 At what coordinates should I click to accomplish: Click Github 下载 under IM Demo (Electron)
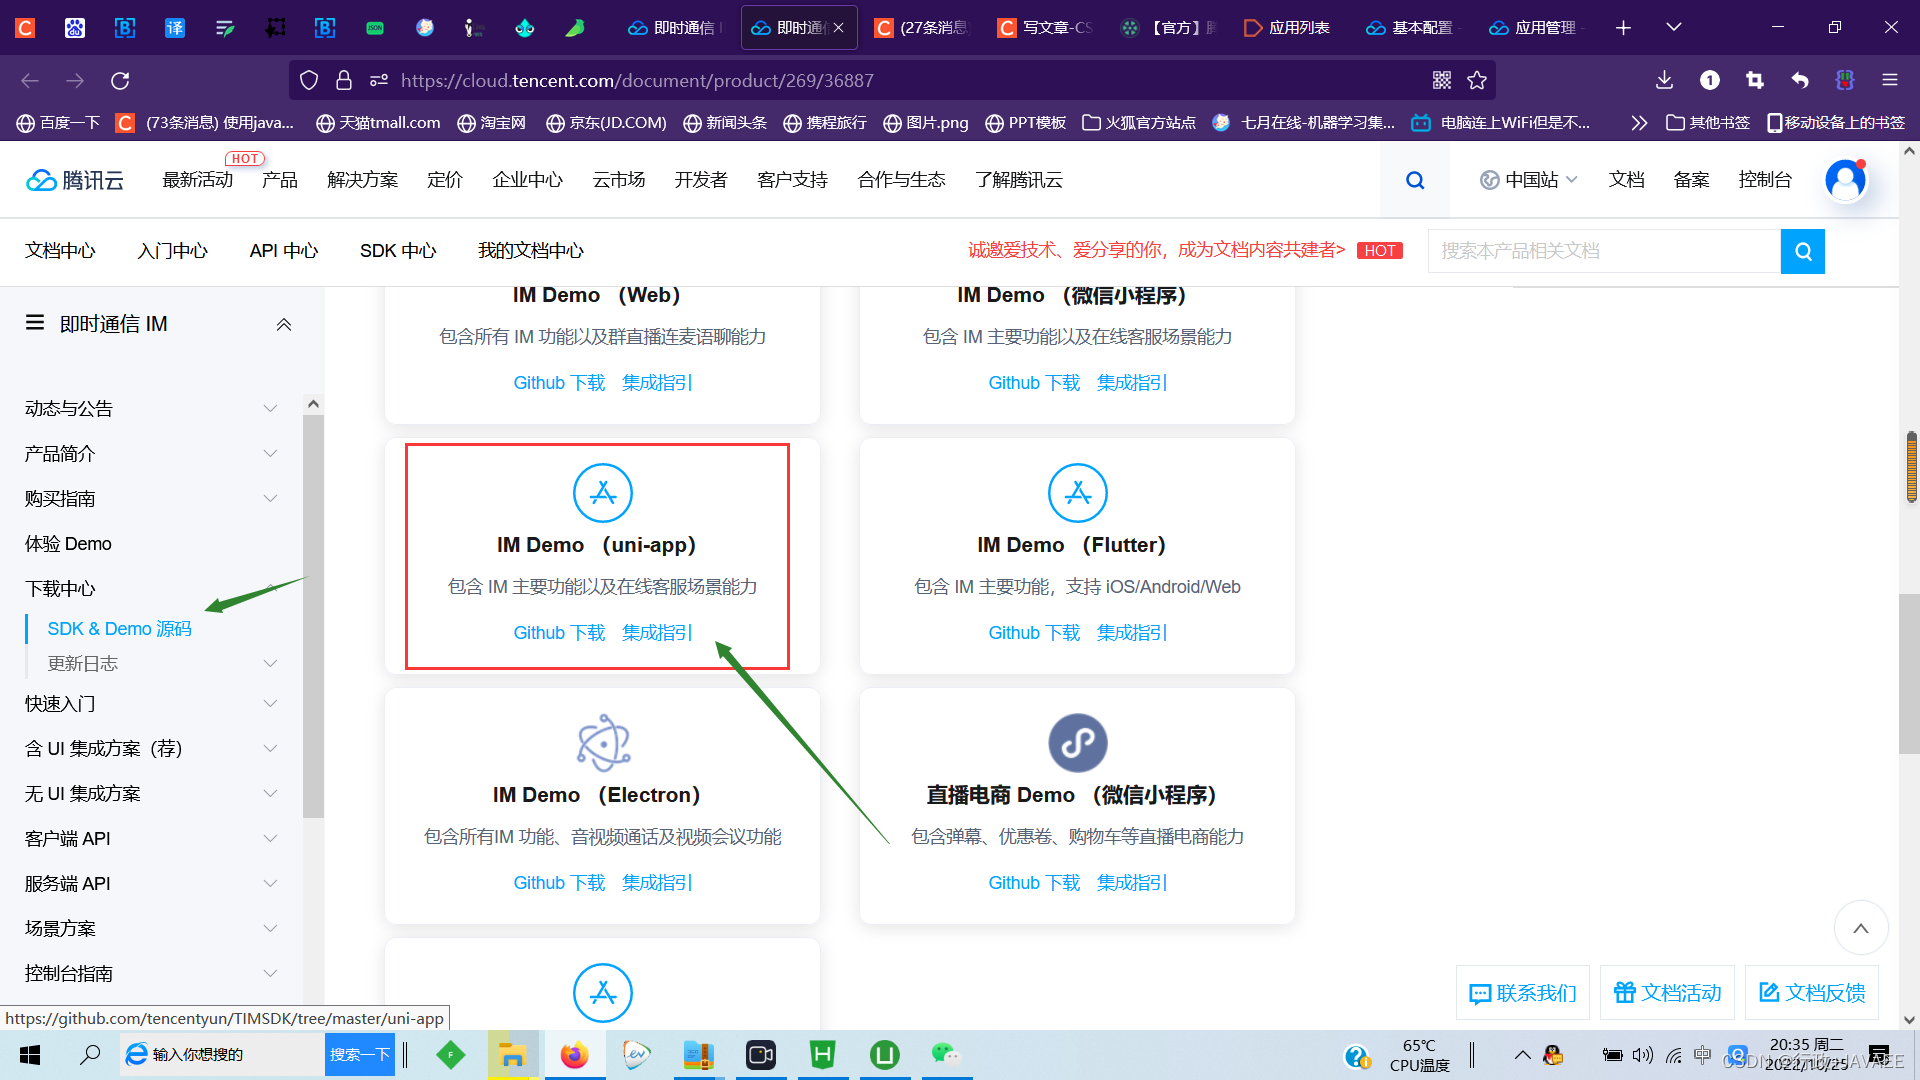click(559, 883)
